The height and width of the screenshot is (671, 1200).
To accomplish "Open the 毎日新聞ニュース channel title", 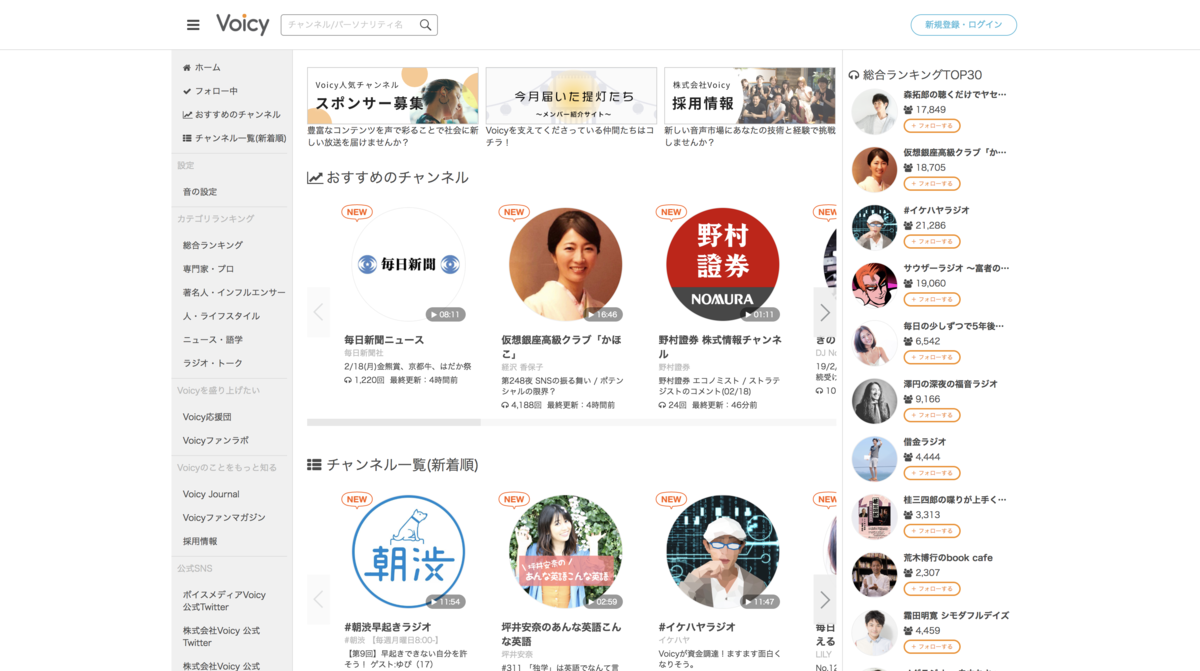I will (x=384, y=340).
